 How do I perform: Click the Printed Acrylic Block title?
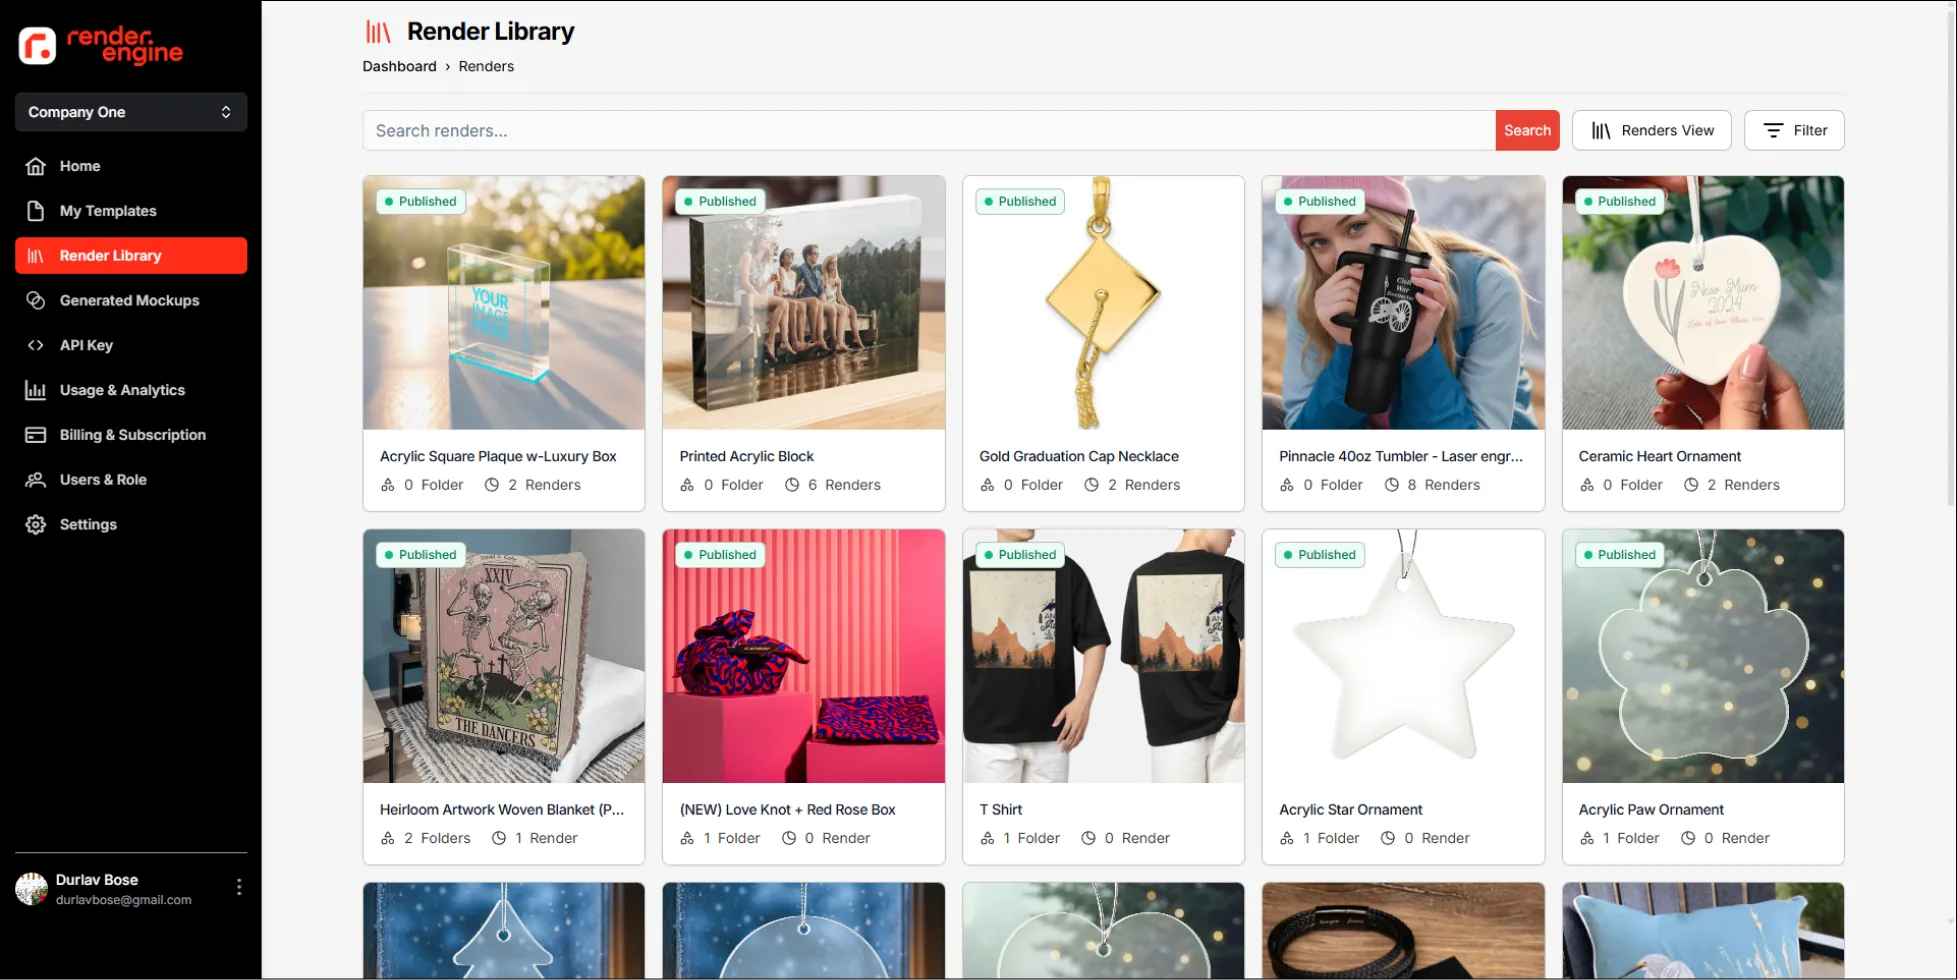click(747, 456)
